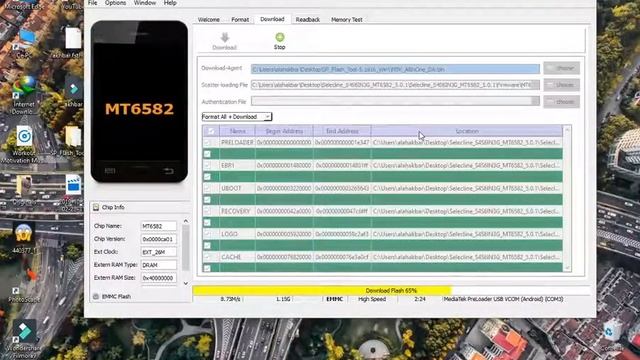Screen dimensions: 640x360
Task: Open the Options menu
Action: point(116,3)
